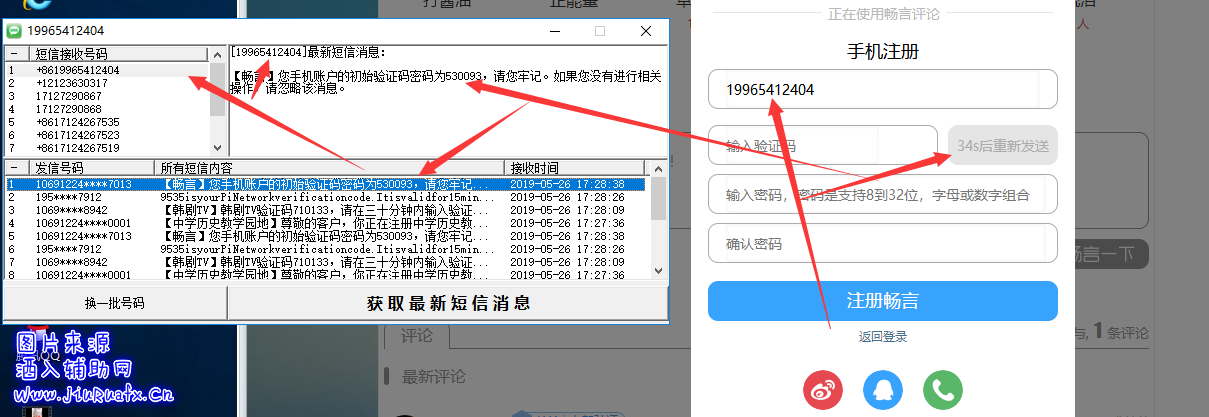The image size is (1209, 417).
Task: Choose the green phone login icon
Action: (x=943, y=389)
